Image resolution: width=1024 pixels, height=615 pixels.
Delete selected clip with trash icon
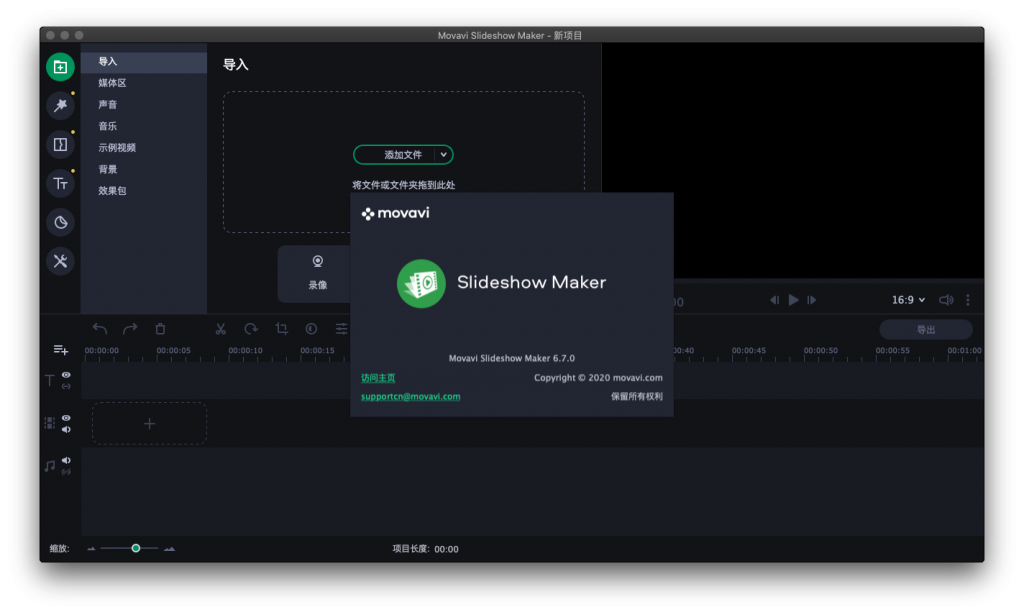pos(160,328)
